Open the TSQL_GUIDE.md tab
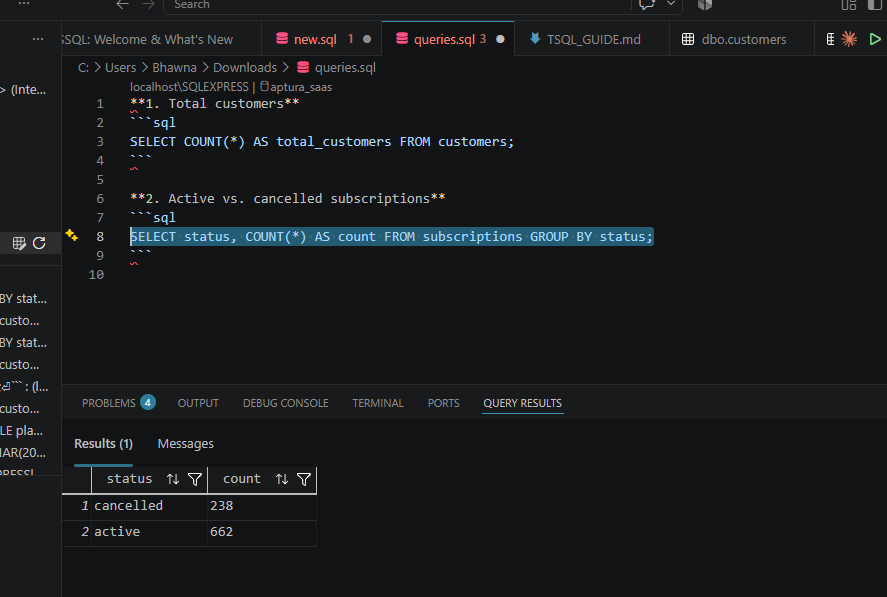This screenshot has width=887, height=597. tap(592, 39)
